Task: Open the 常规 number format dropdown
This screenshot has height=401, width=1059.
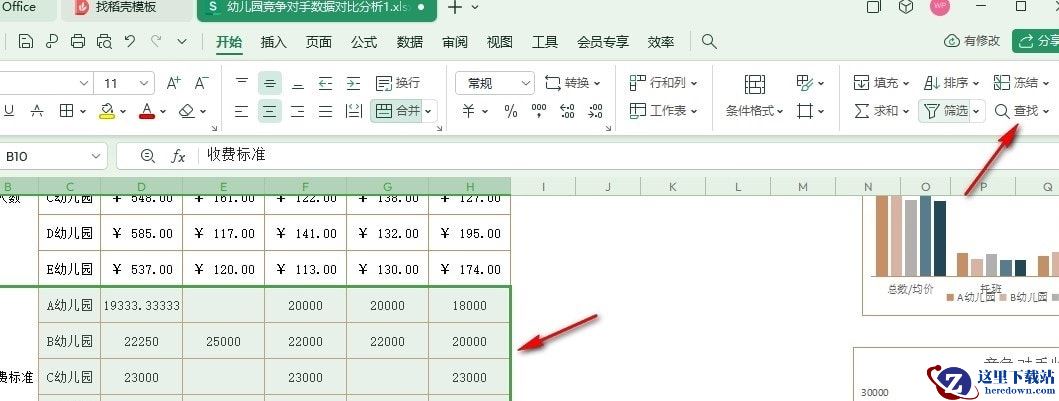Action: click(x=495, y=83)
